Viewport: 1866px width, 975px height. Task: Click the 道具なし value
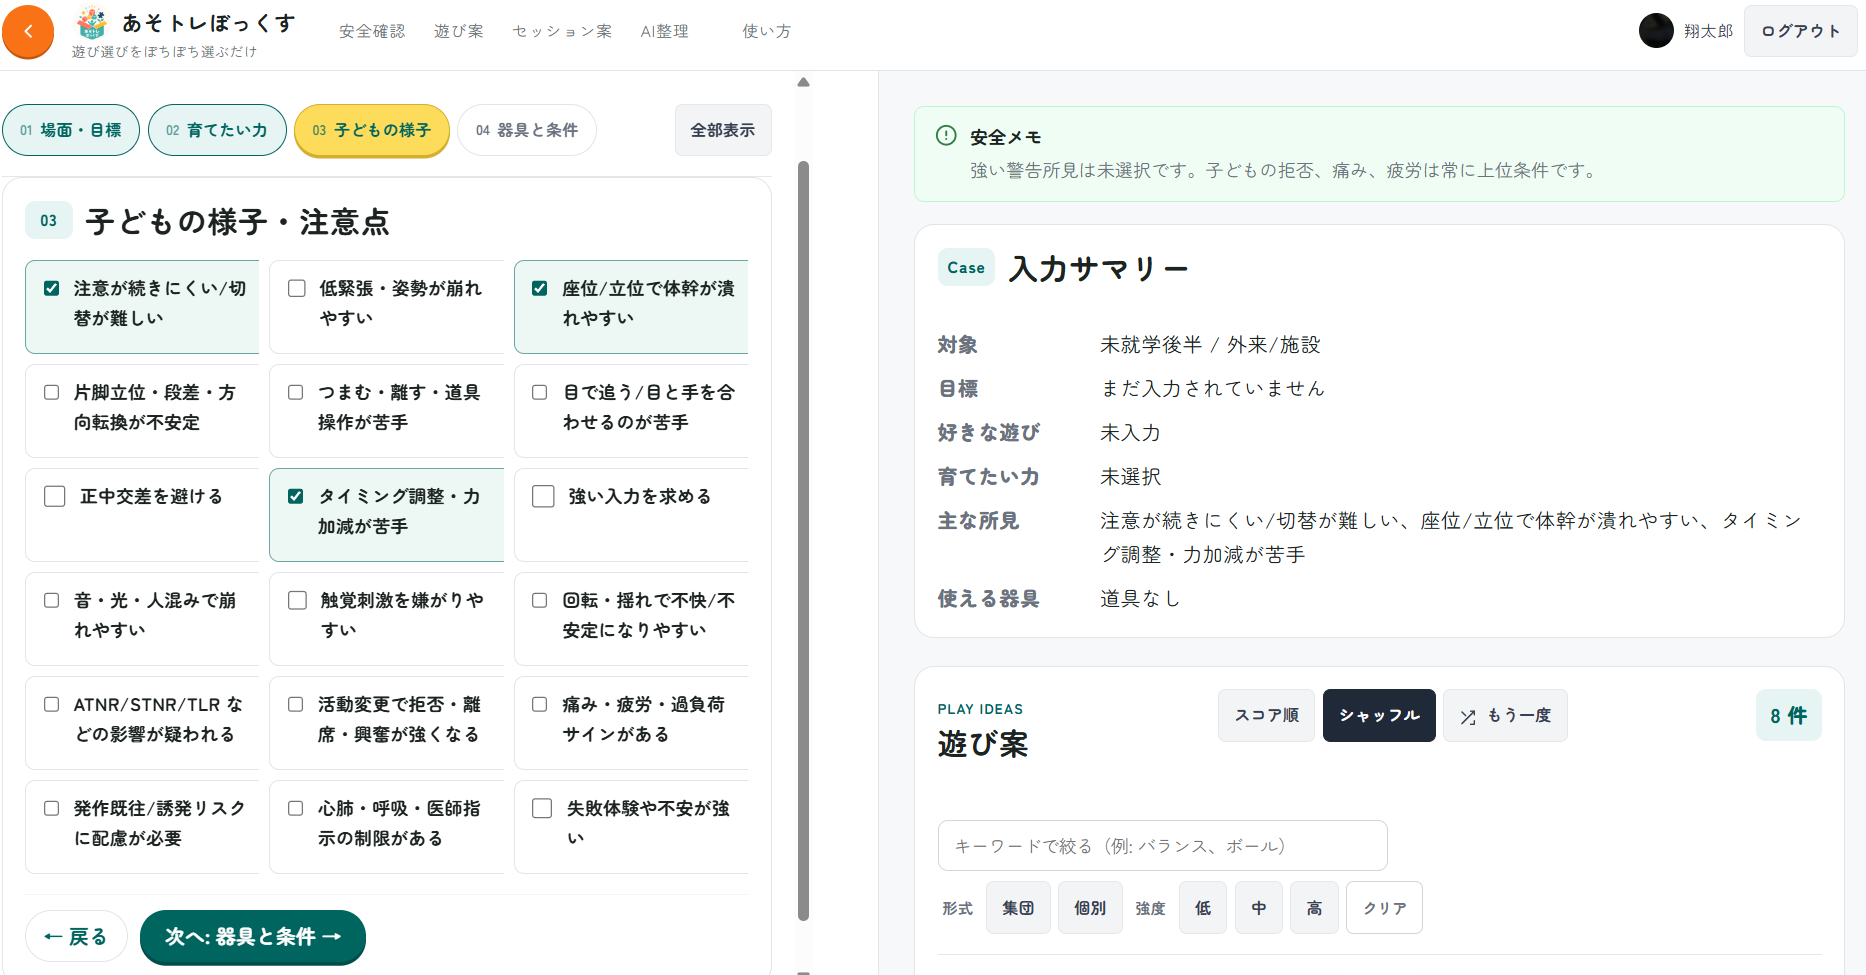(x=1140, y=599)
